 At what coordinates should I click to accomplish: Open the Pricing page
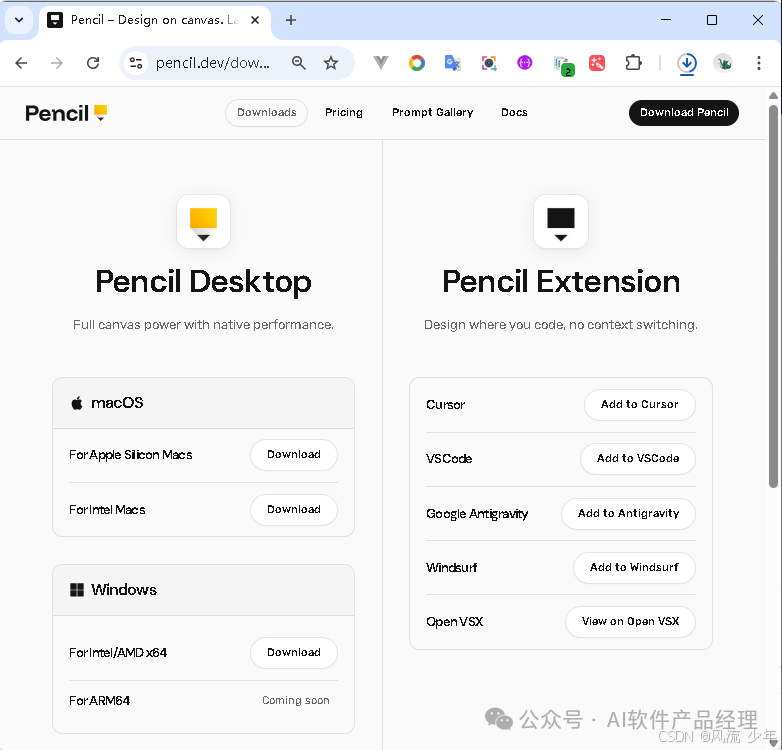[x=344, y=113]
